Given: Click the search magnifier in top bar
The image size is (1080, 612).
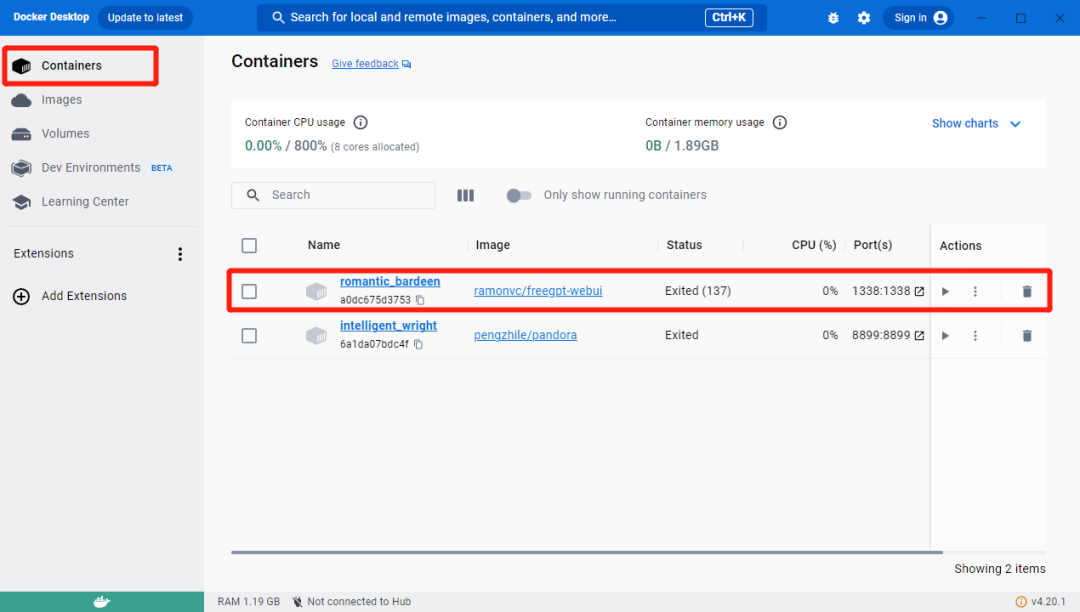Looking at the screenshot, I should pyautogui.click(x=278, y=18).
